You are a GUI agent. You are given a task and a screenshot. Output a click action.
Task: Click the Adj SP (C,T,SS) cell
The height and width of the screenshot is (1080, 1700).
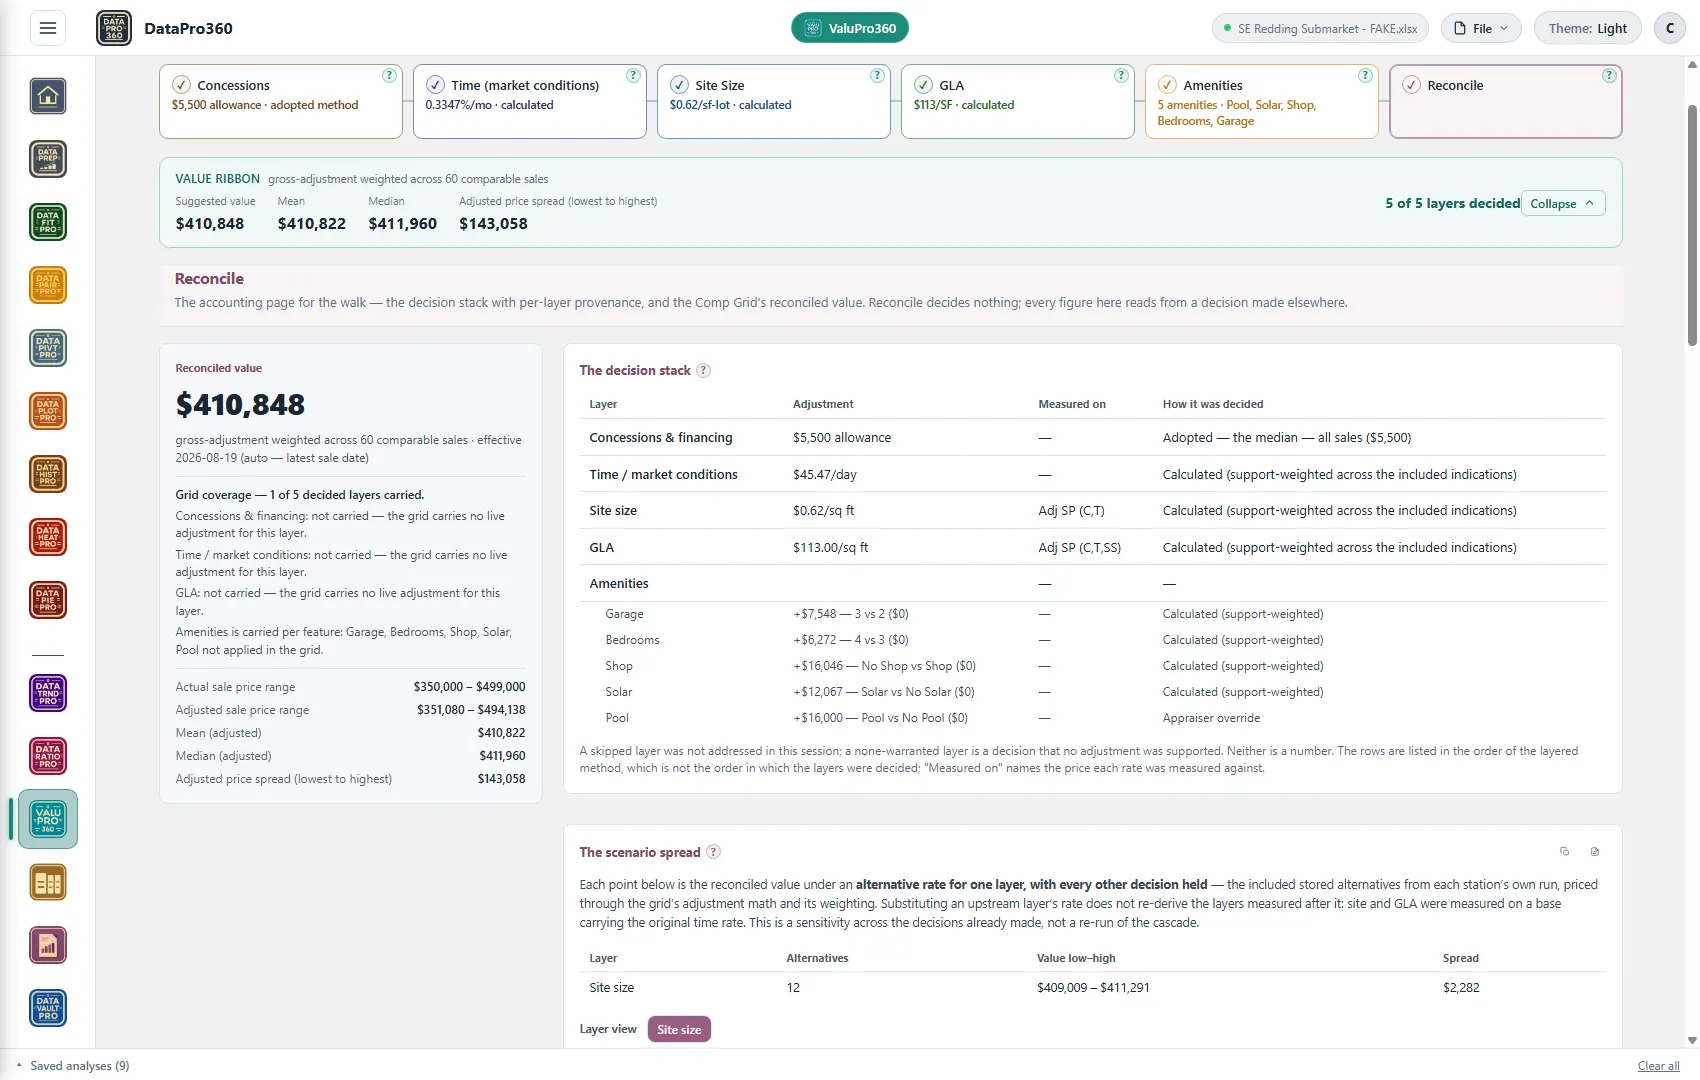click(1079, 548)
